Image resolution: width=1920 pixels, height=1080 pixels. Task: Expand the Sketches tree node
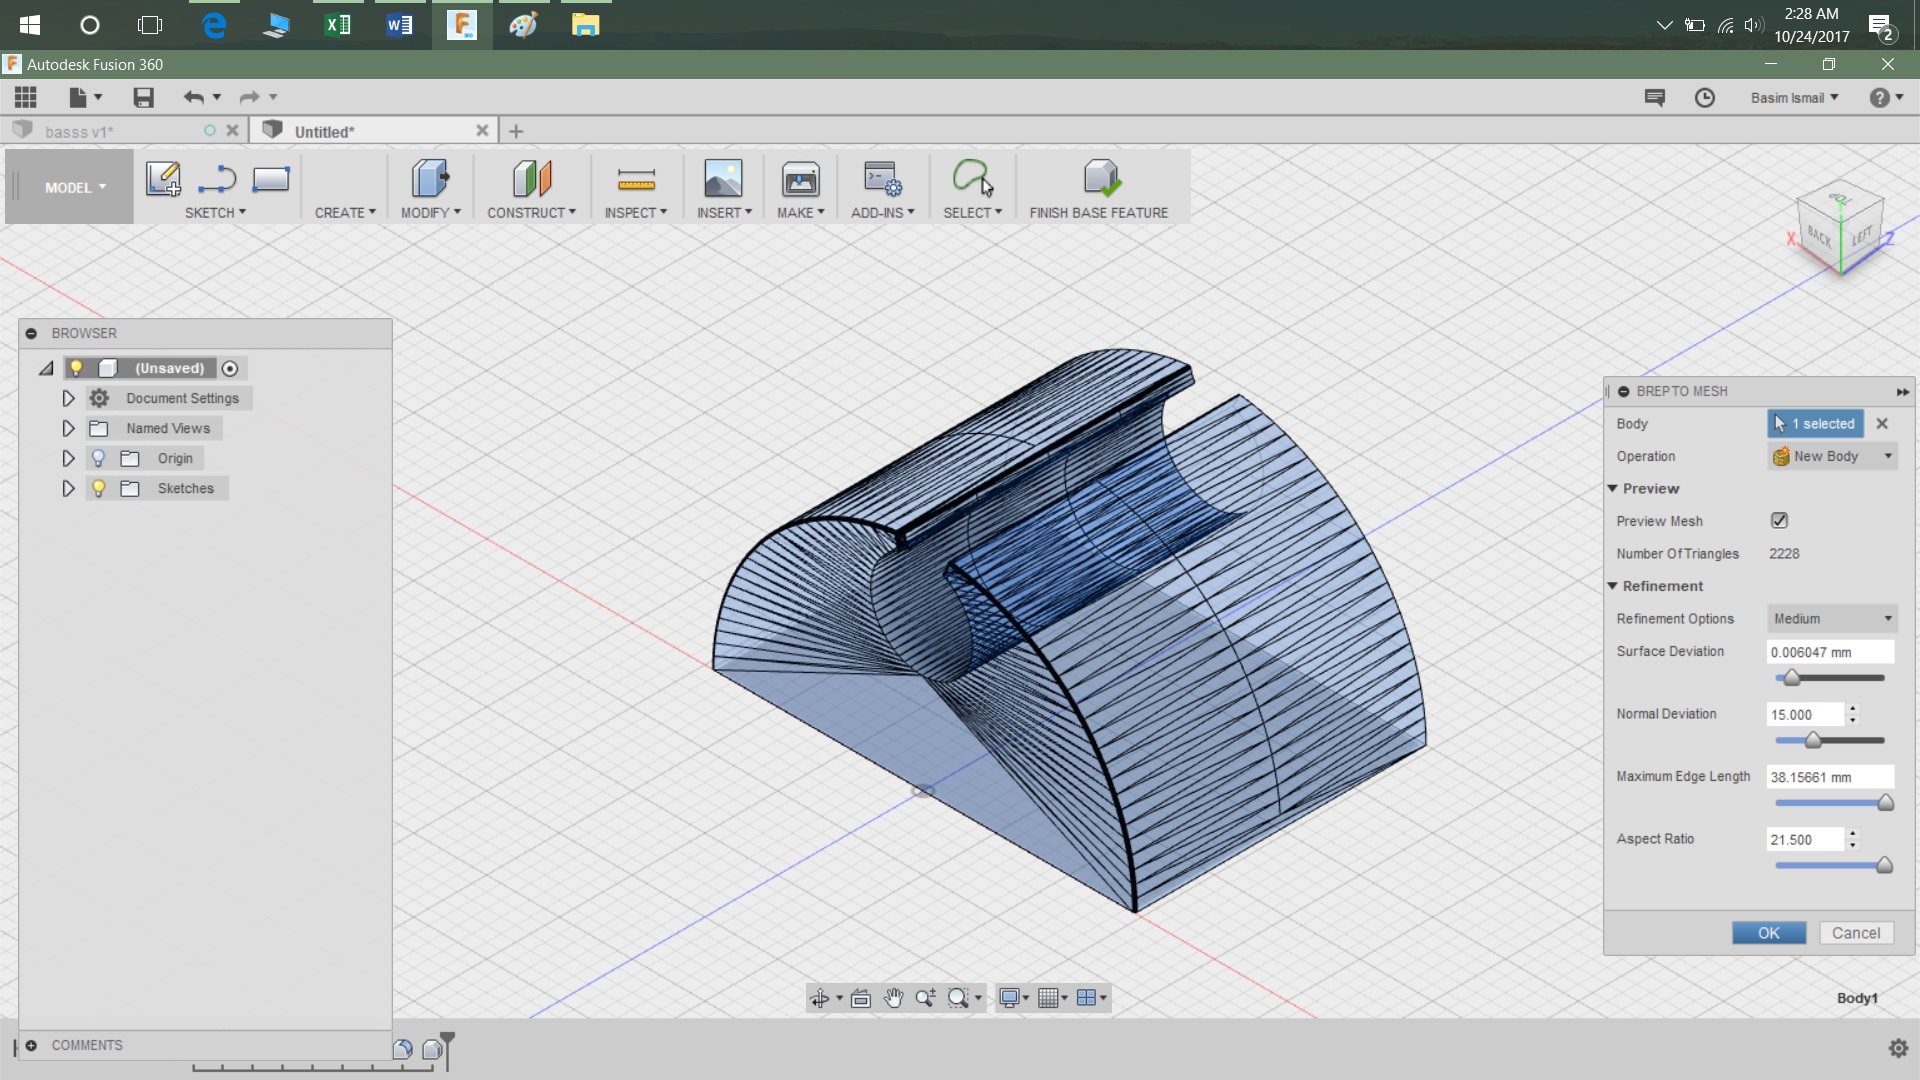[x=68, y=488]
